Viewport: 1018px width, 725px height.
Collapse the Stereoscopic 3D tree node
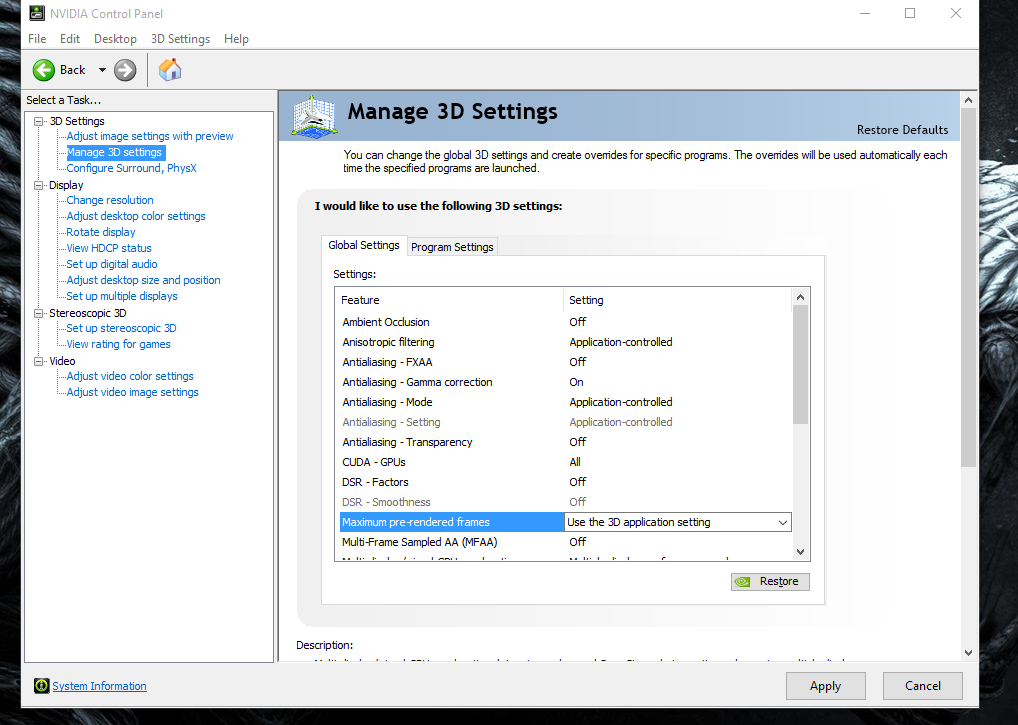click(39, 313)
